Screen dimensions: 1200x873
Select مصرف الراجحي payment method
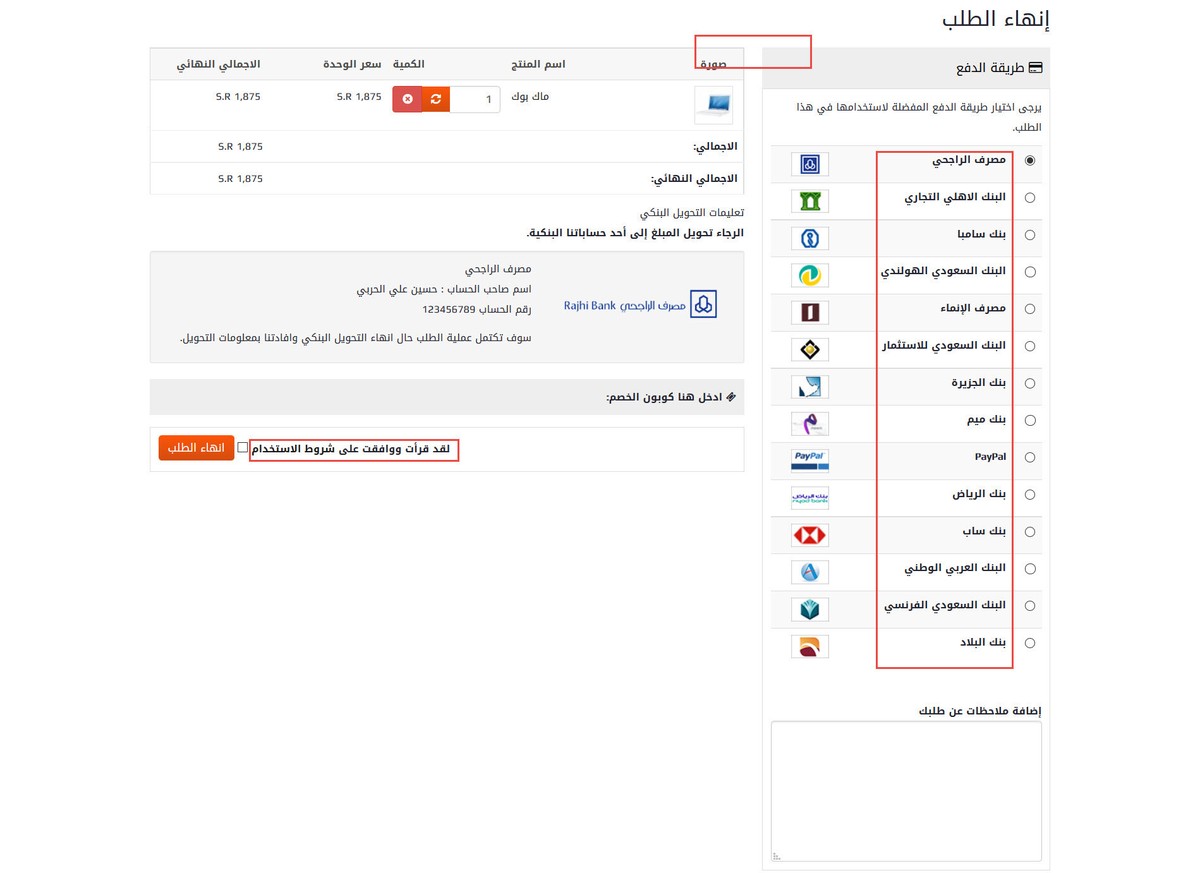(x=1029, y=159)
